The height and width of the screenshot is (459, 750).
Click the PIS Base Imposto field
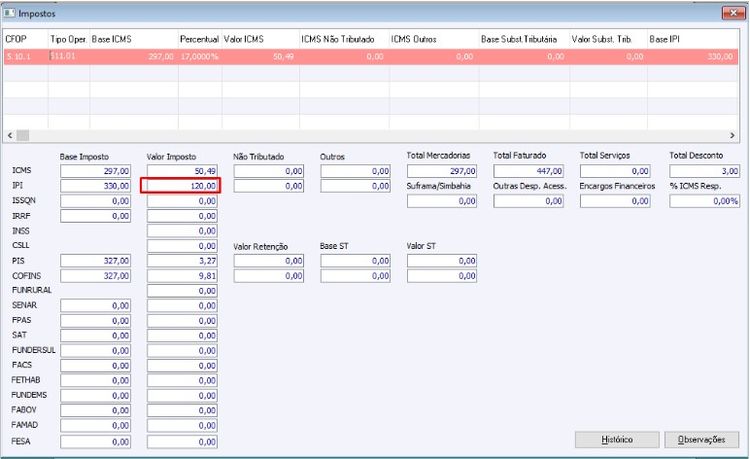click(x=96, y=261)
